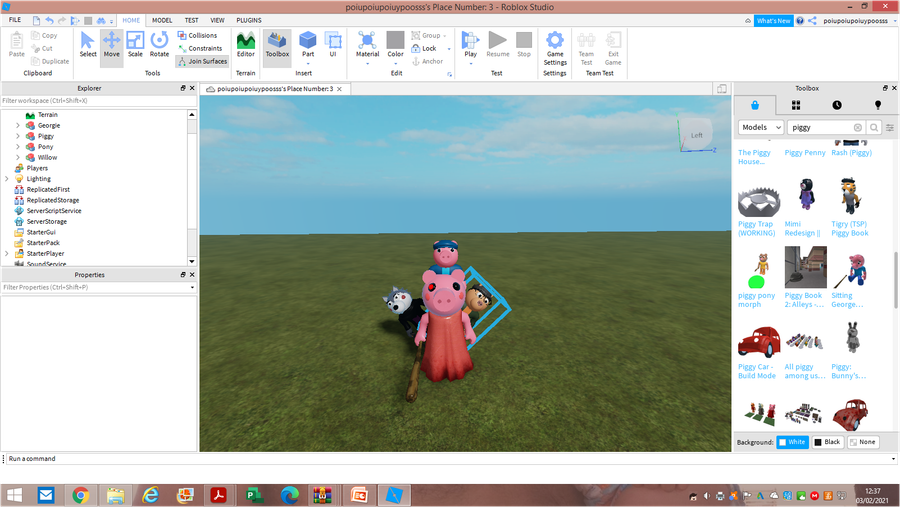Open the Toolbox Creations lightbulb tab
The image size is (900, 507).
click(x=878, y=105)
